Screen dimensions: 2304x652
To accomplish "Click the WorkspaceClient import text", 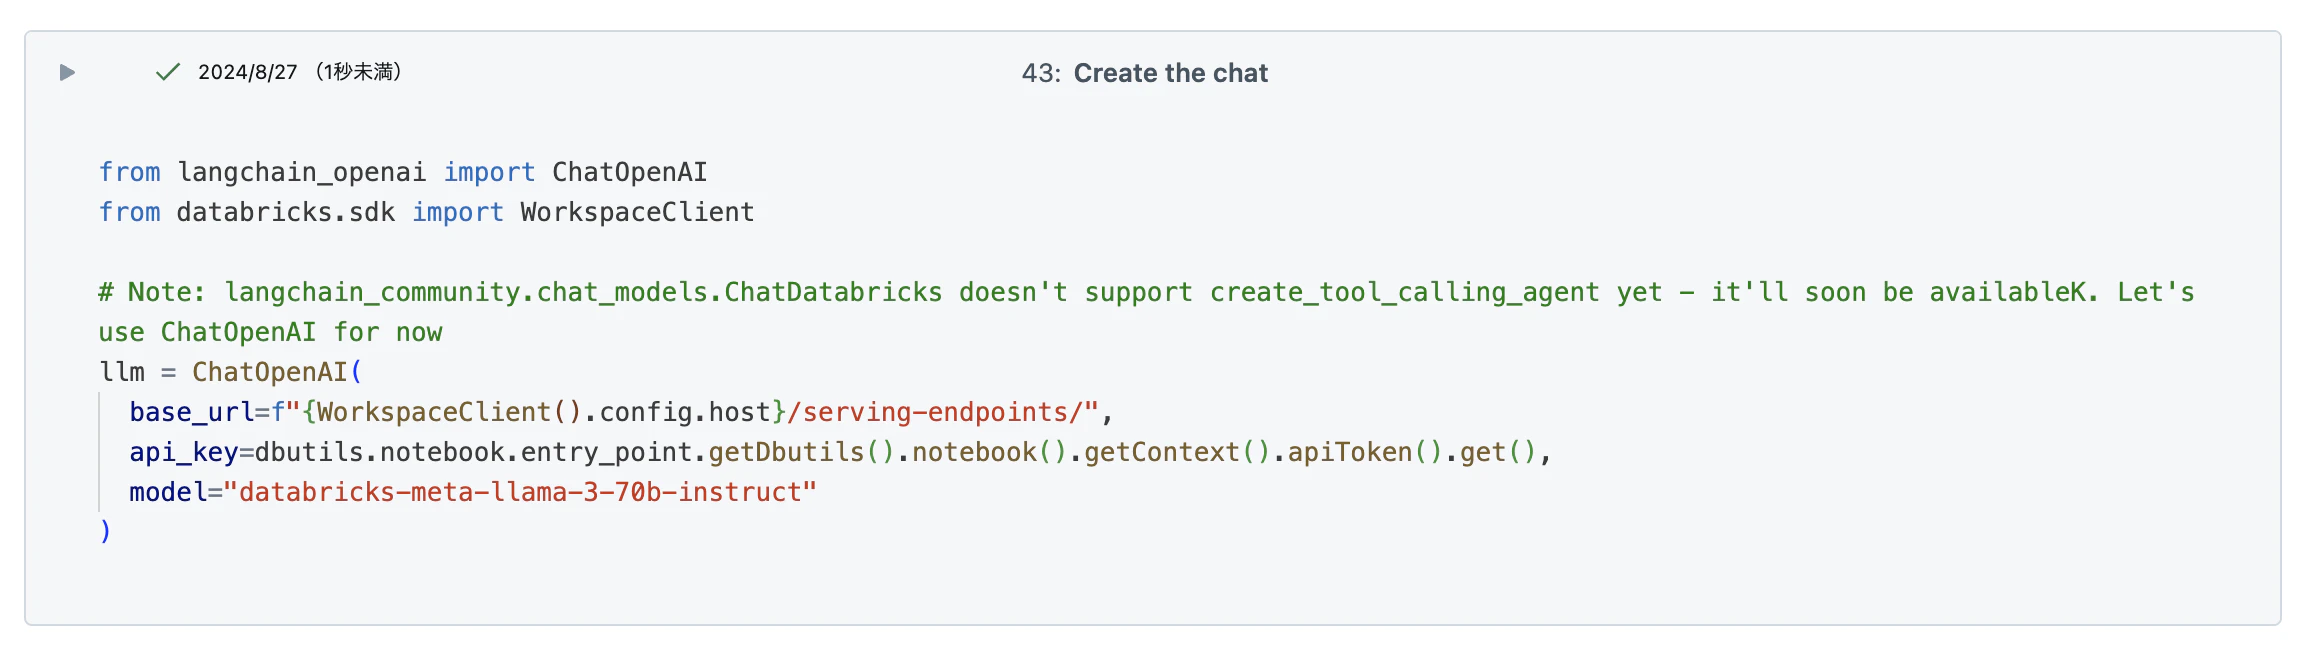I will click(x=637, y=212).
